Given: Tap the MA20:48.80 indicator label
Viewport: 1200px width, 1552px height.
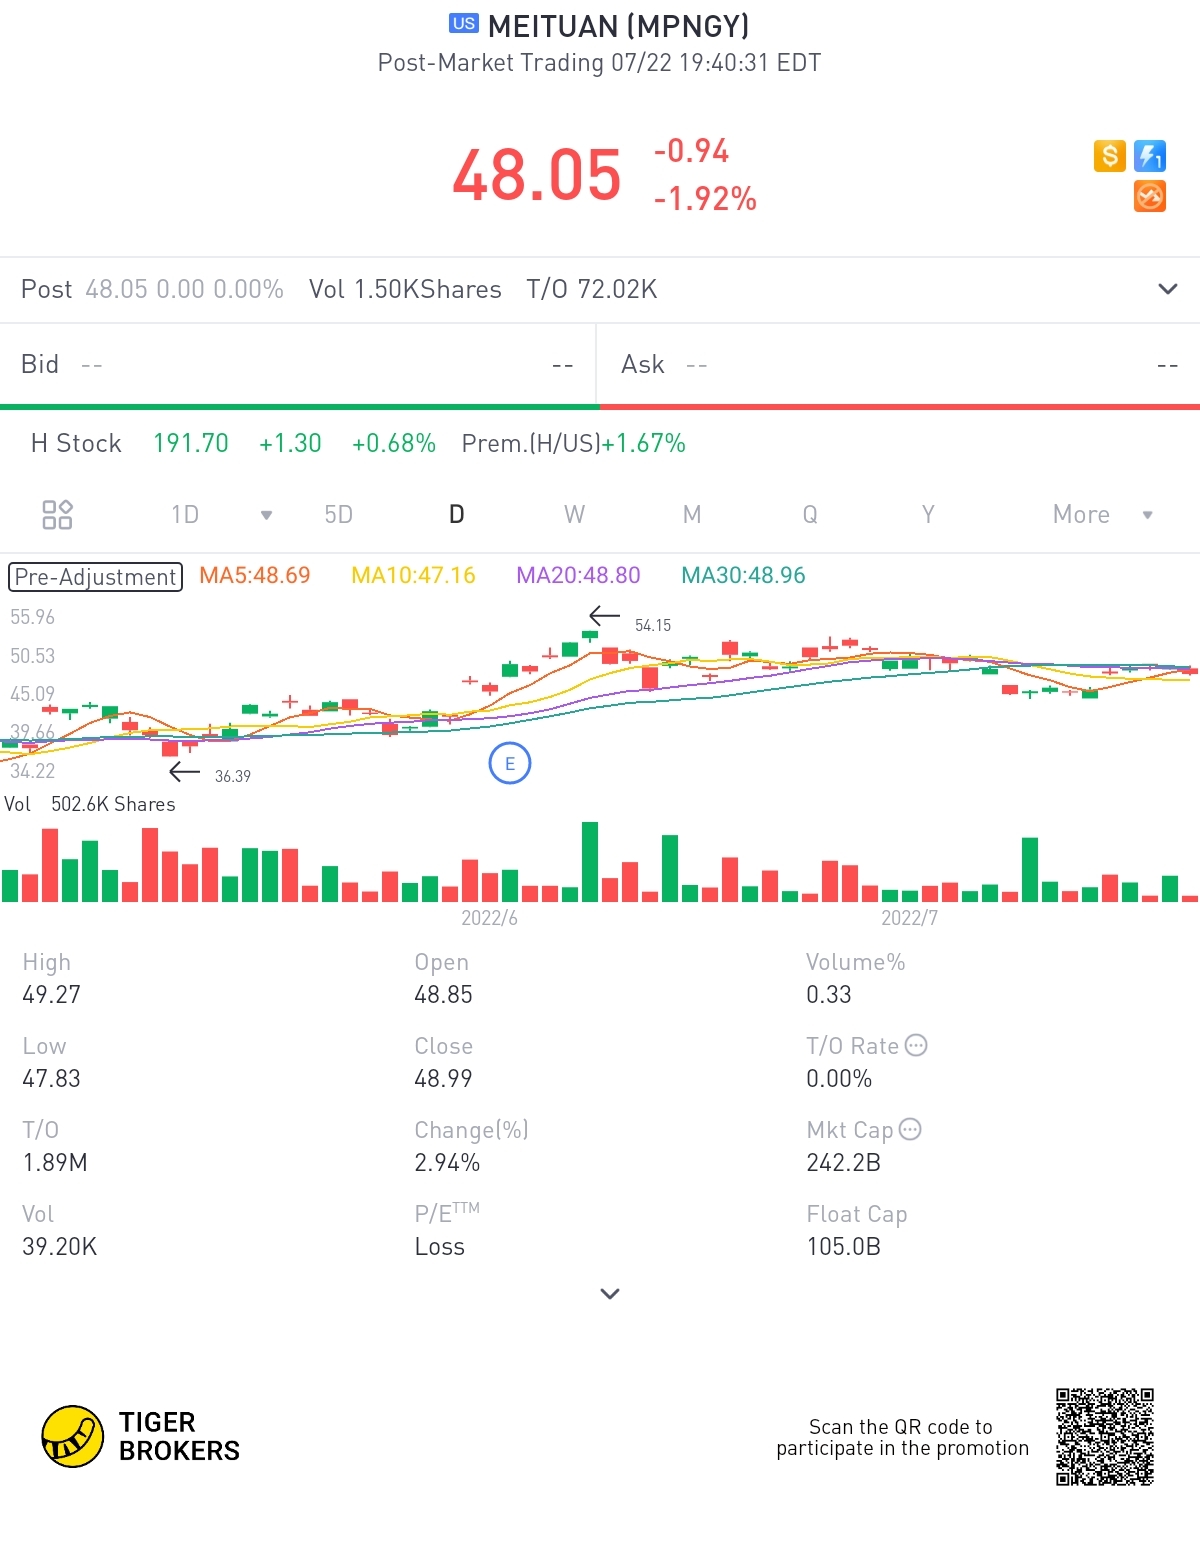Looking at the screenshot, I should coord(578,575).
